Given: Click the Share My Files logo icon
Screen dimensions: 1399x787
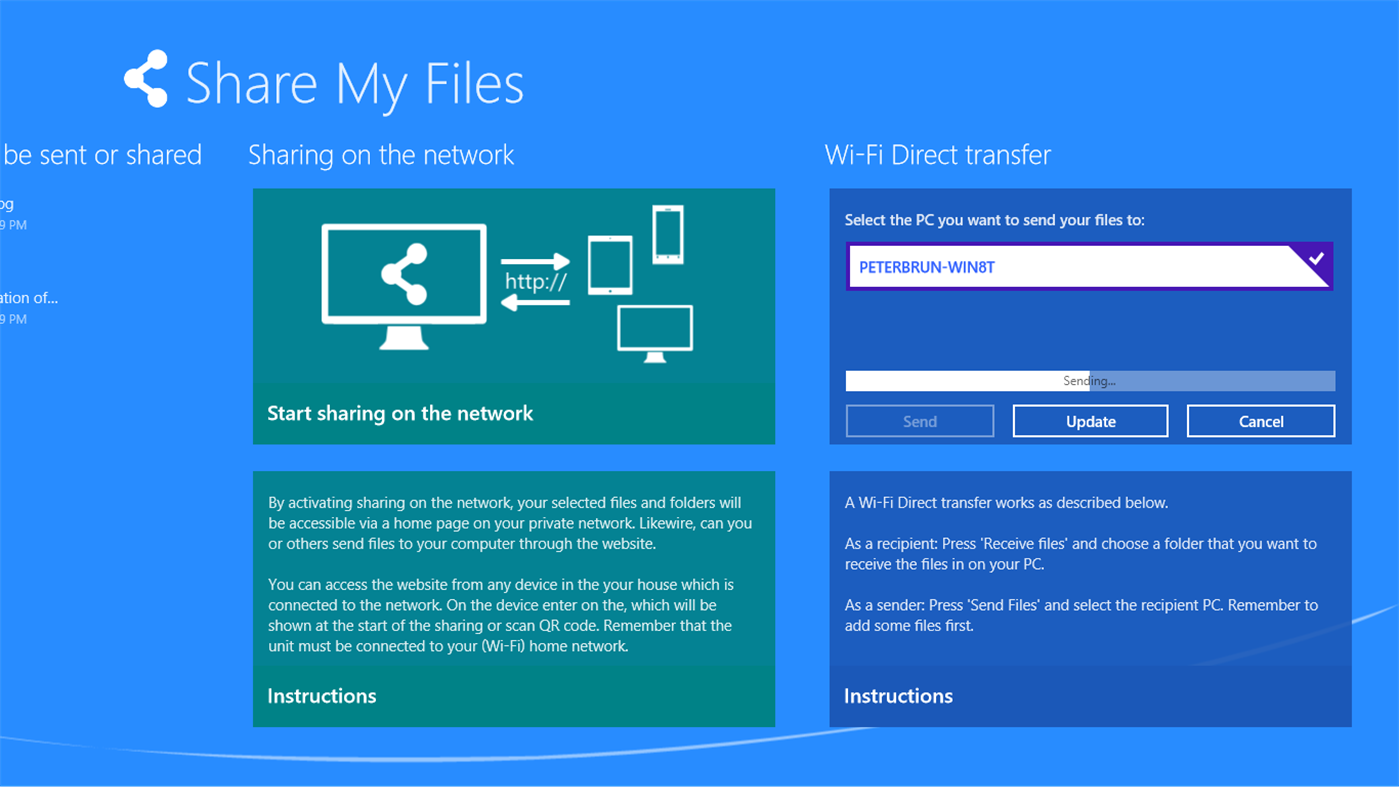Looking at the screenshot, I should (147, 78).
